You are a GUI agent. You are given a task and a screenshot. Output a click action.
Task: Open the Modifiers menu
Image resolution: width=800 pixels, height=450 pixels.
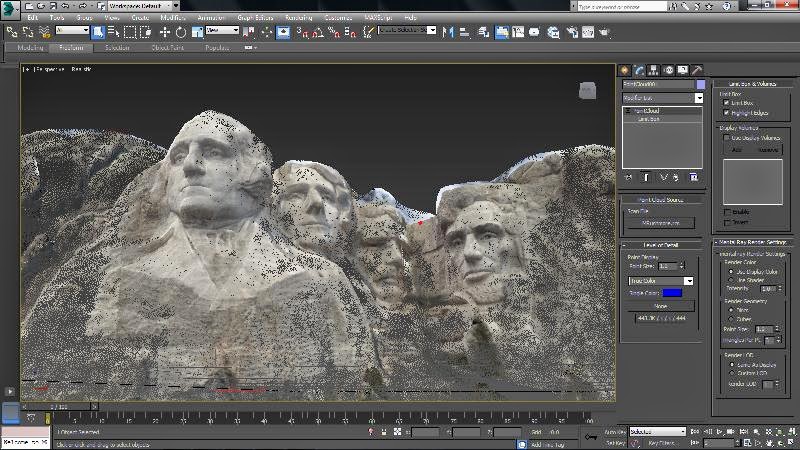173,17
